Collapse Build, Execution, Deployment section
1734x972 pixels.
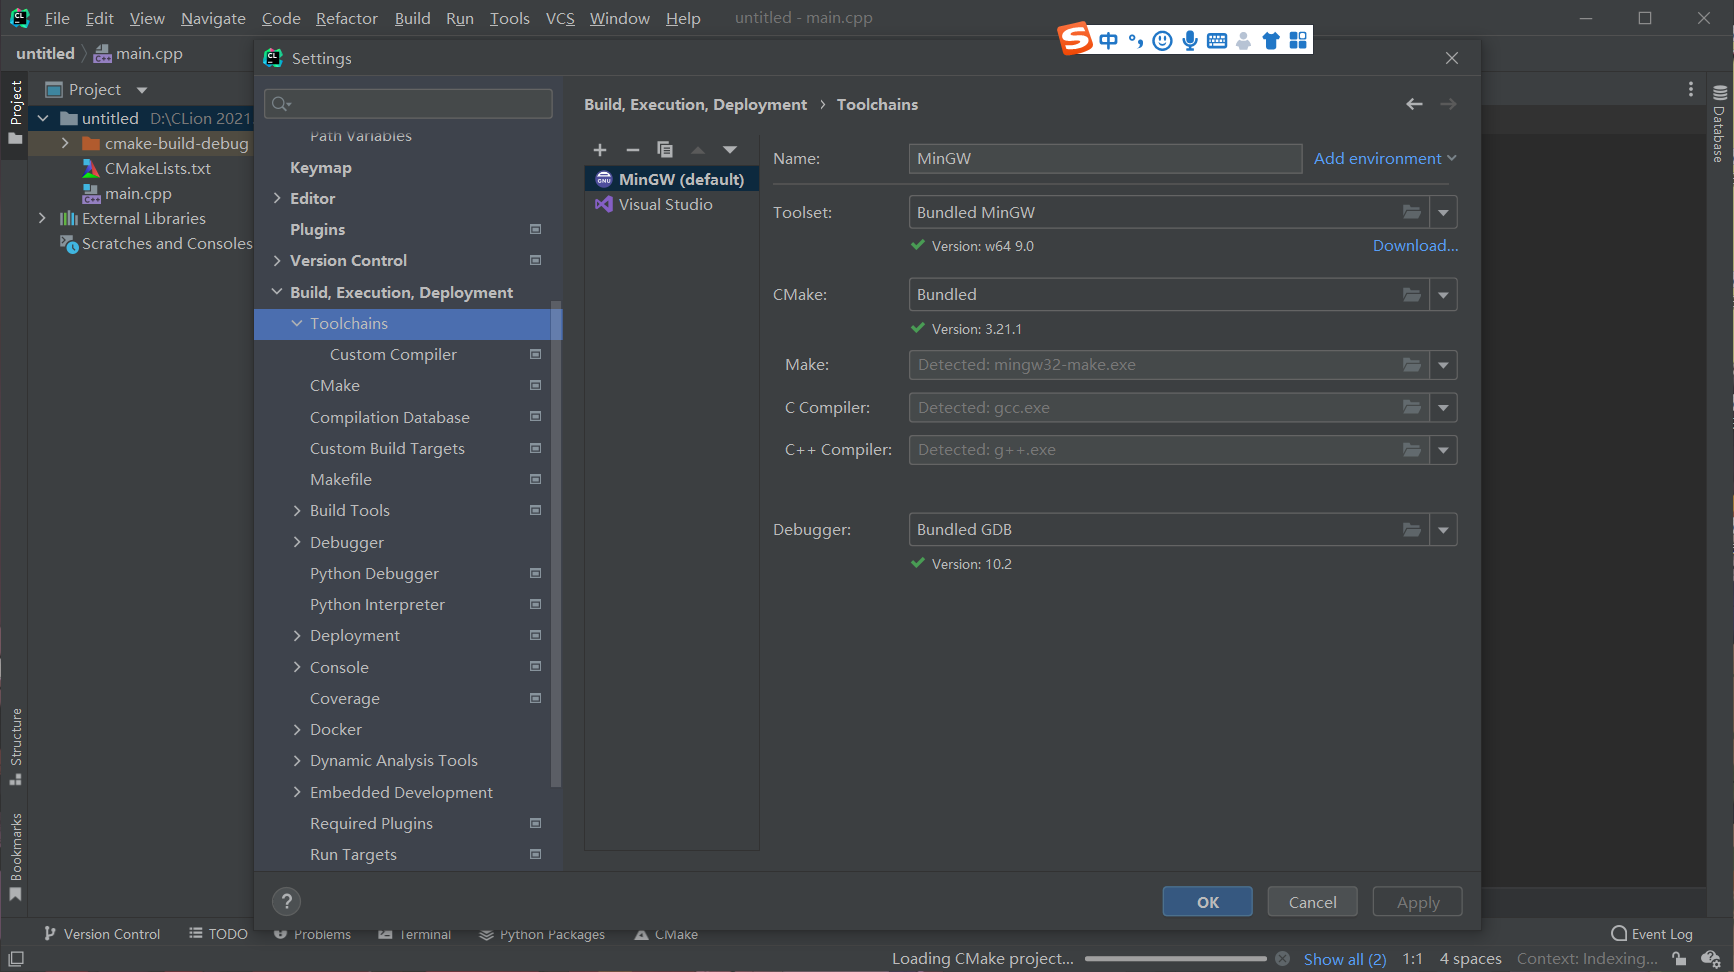(x=277, y=292)
